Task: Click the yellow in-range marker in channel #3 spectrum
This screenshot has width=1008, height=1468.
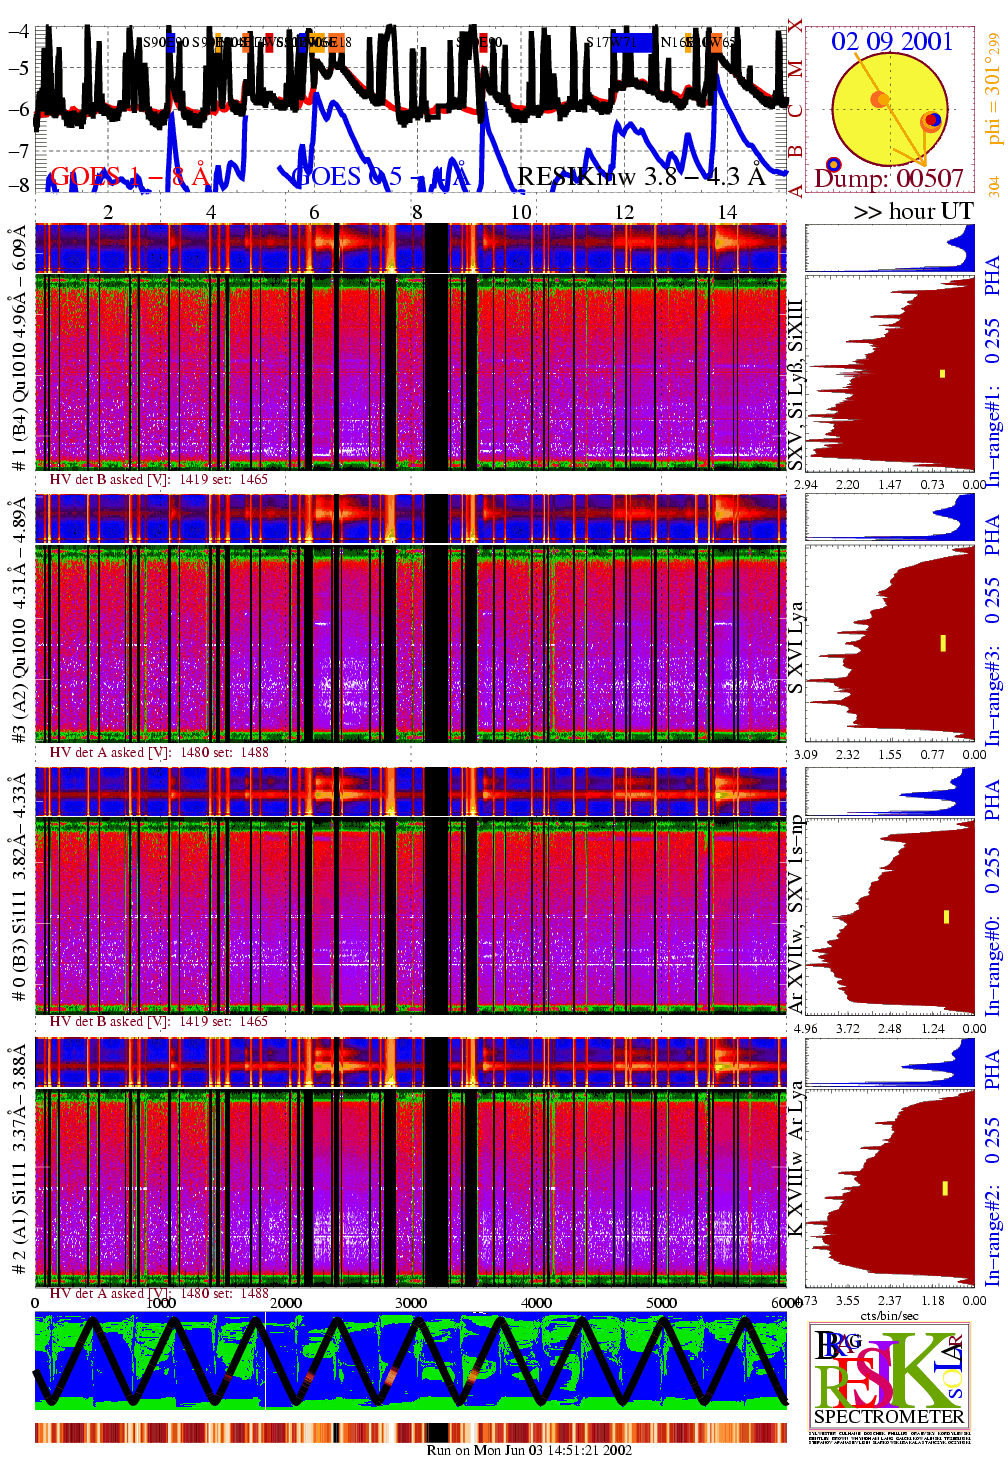Action: tap(942, 642)
